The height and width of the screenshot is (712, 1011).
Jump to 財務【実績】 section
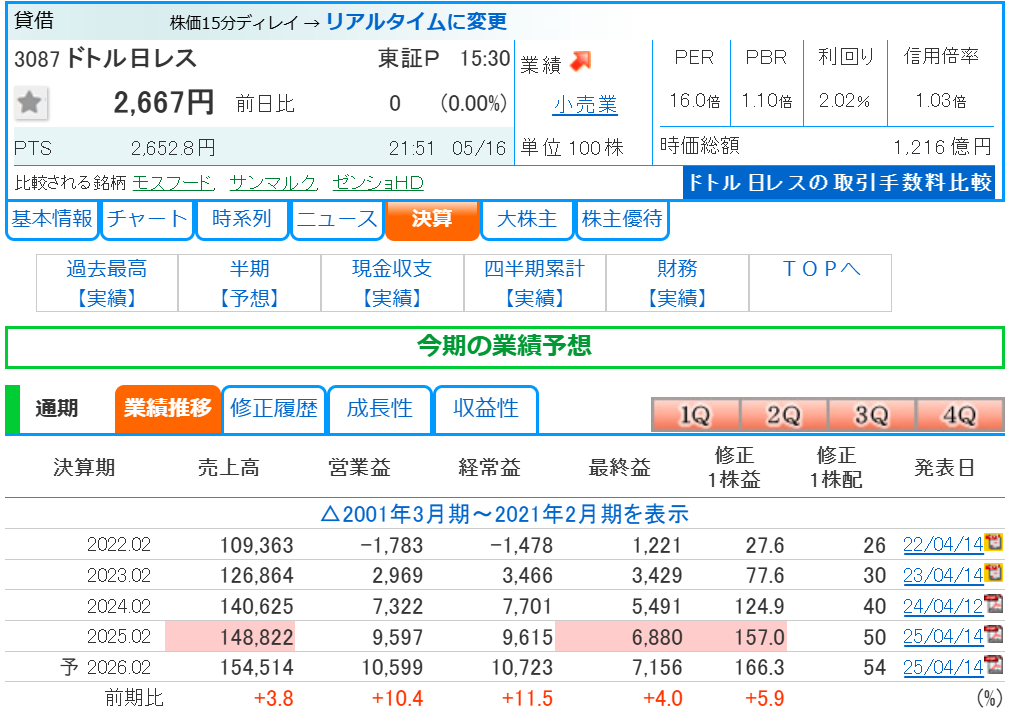pyautogui.click(x=677, y=283)
